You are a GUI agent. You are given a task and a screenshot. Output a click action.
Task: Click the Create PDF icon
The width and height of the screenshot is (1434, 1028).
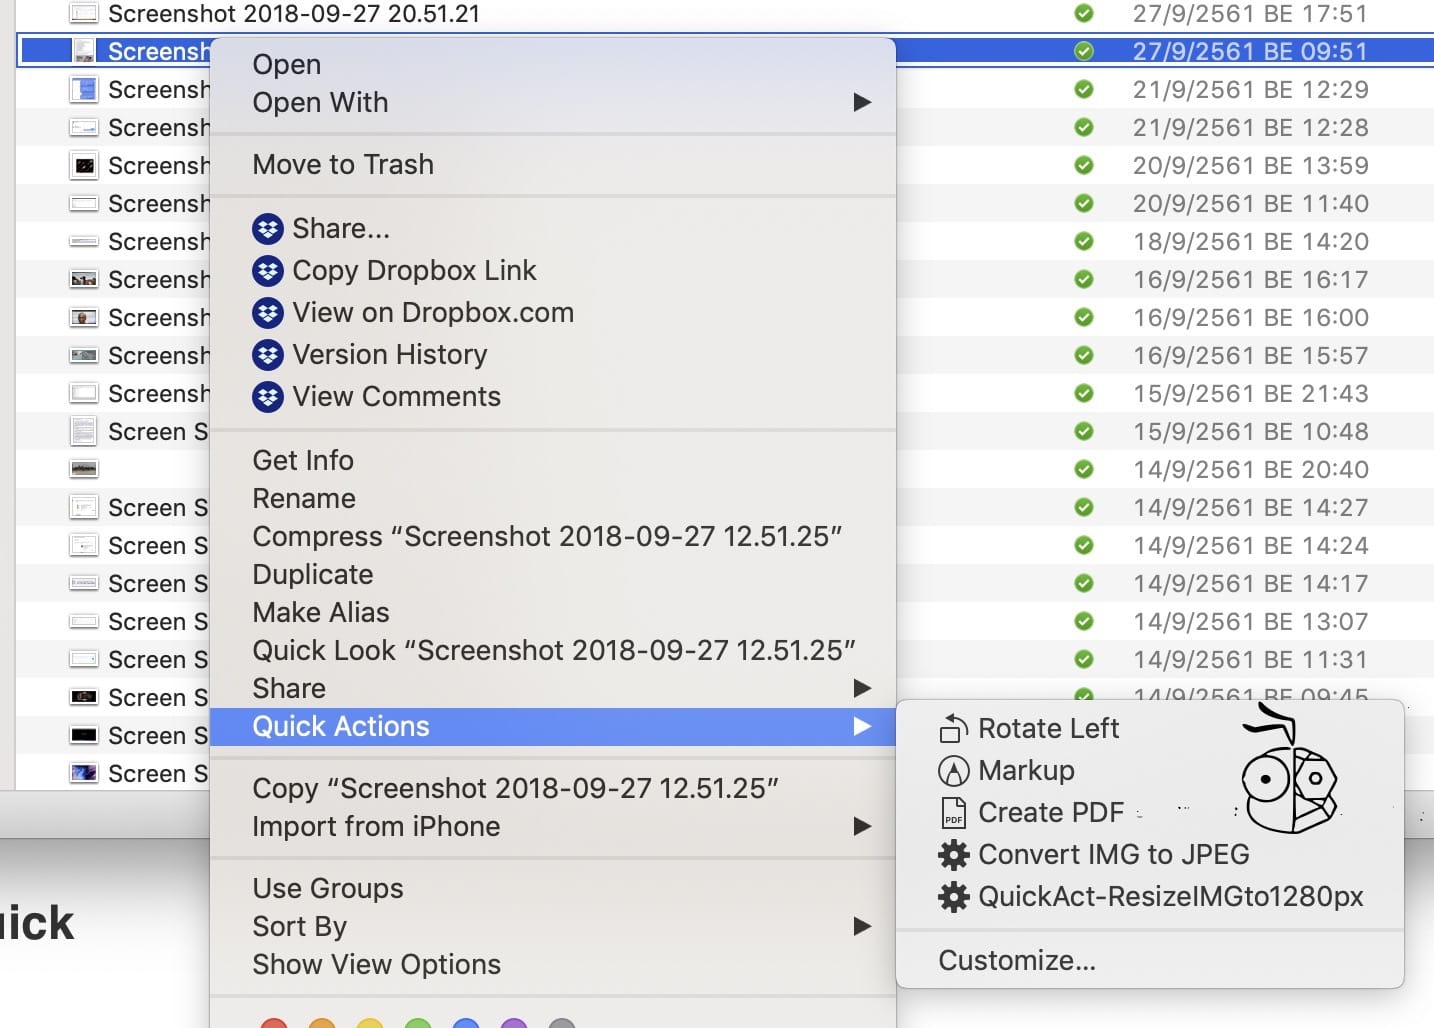pos(954,812)
